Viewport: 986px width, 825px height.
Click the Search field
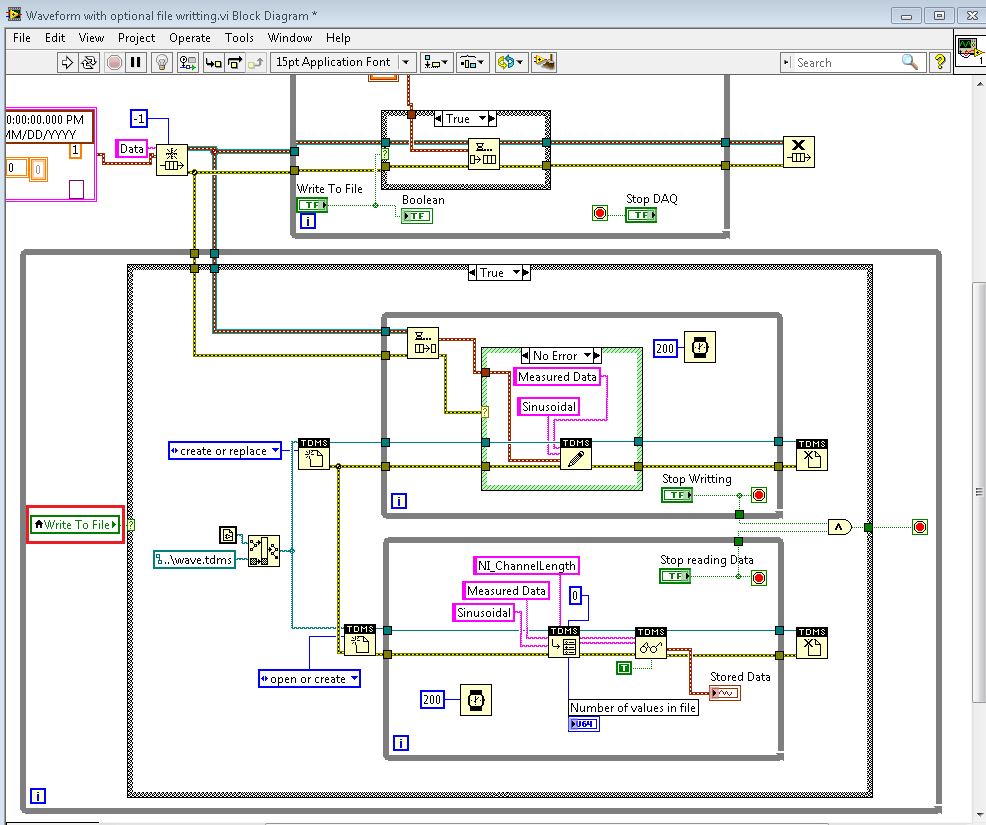[x=846, y=62]
